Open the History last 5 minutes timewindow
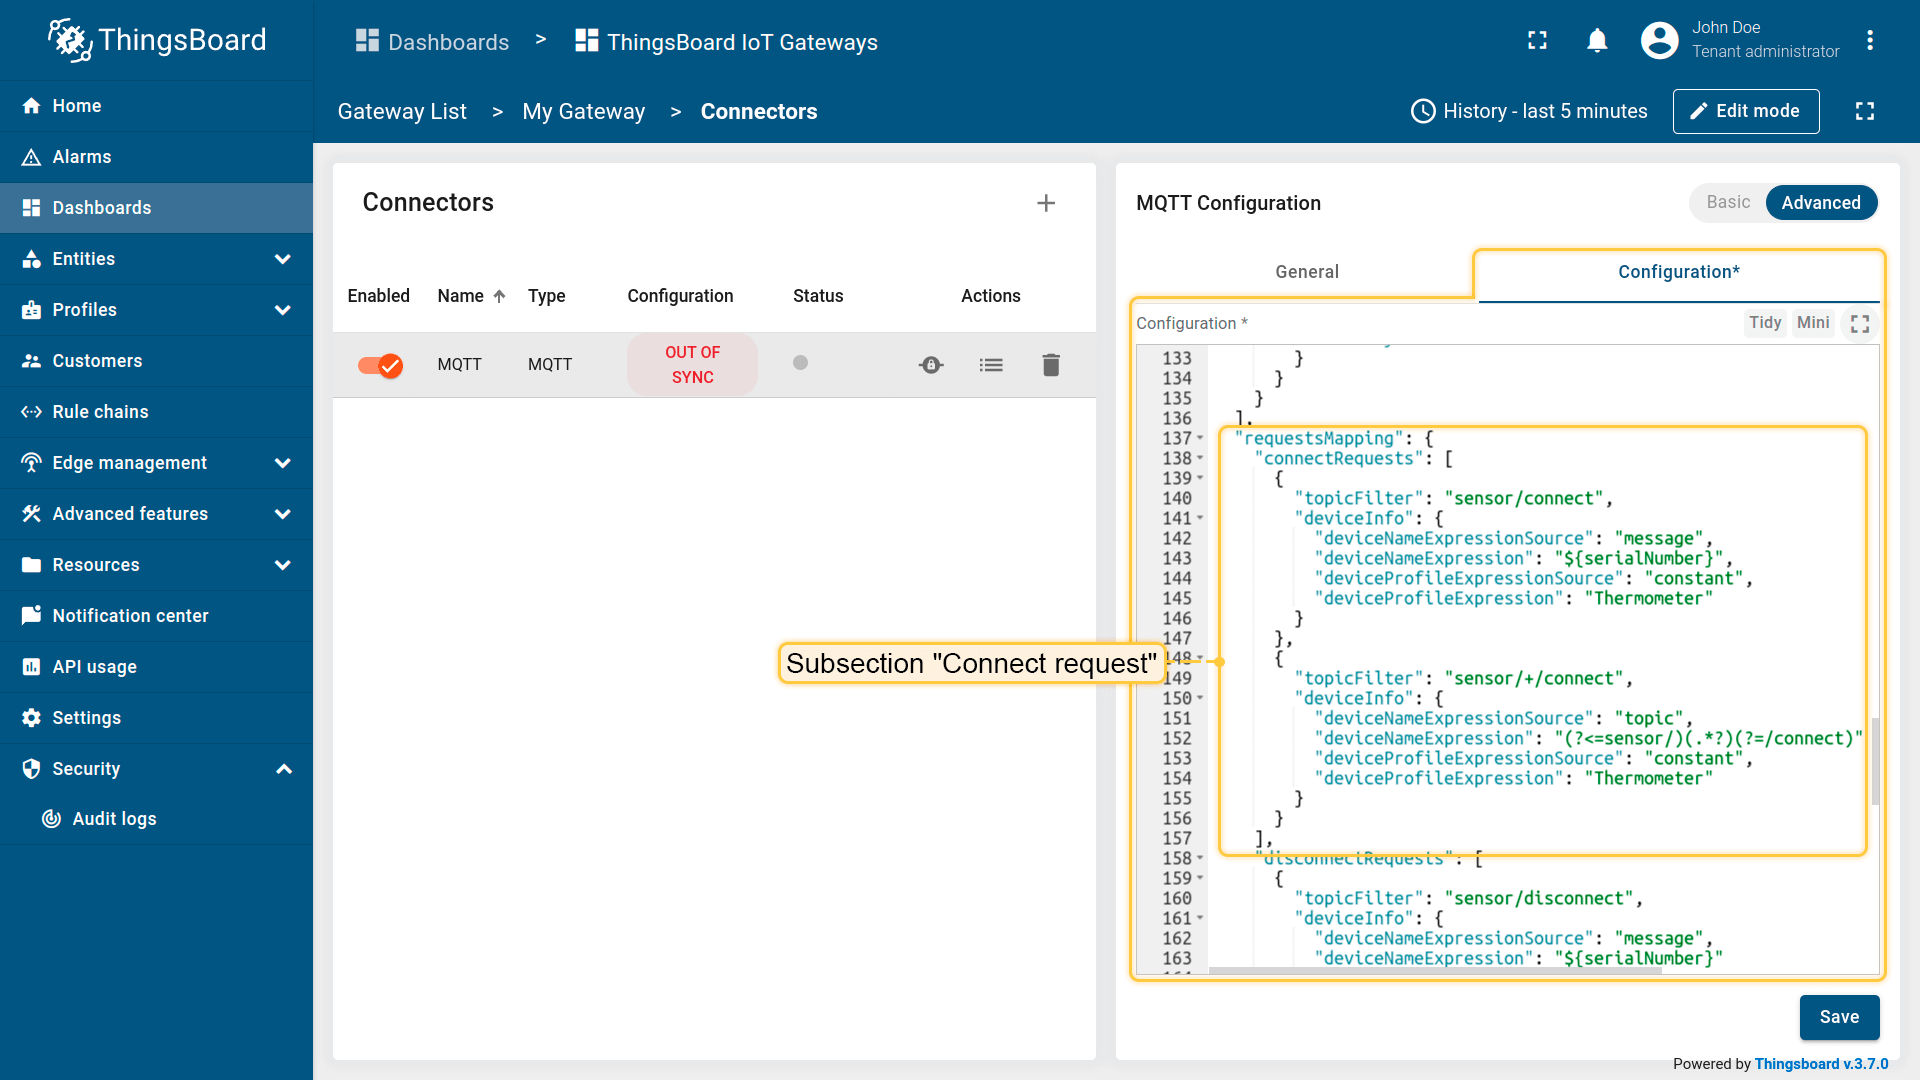 (x=1529, y=111)
